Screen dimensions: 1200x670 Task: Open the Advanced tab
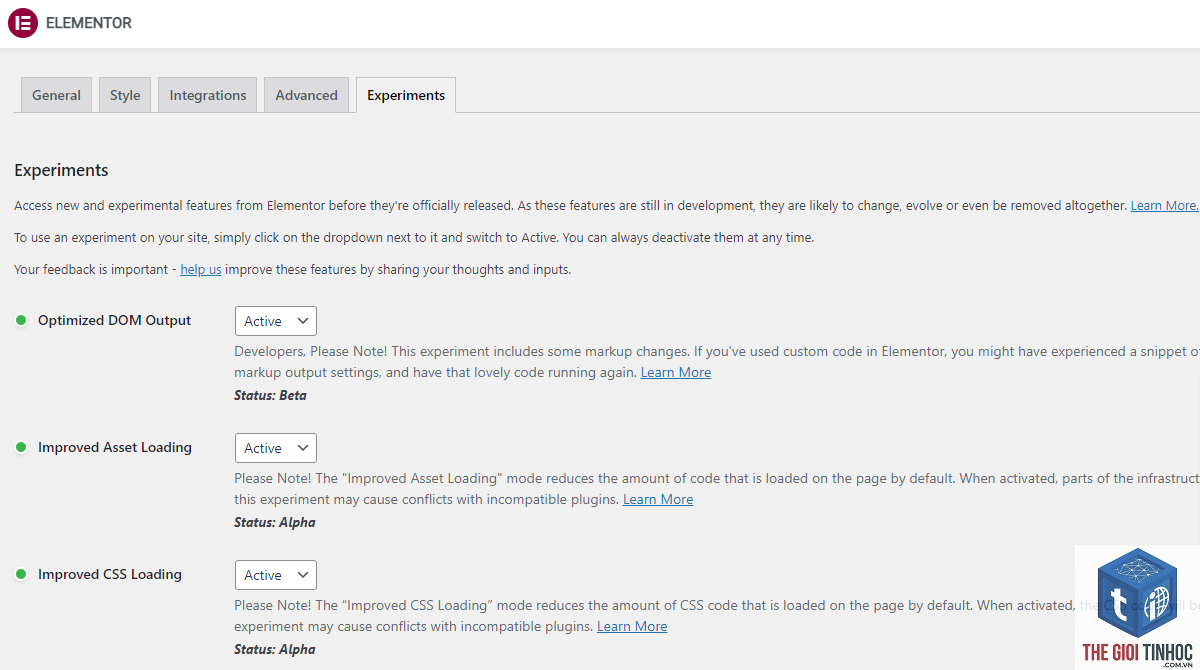pos(306,95)
